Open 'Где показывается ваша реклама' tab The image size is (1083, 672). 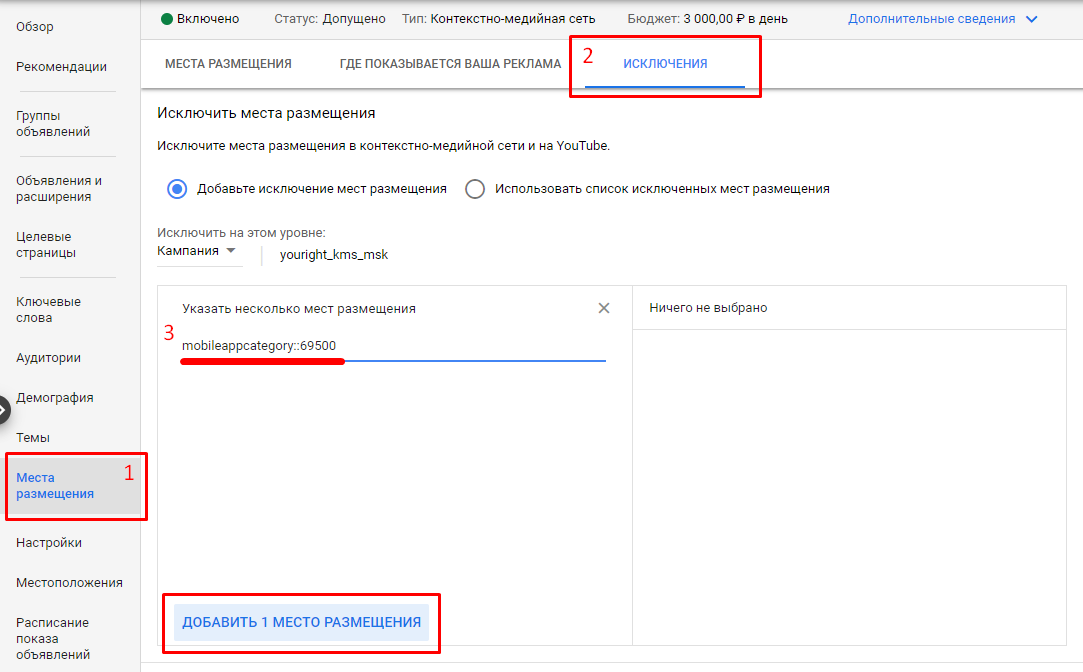click(450, 64)
